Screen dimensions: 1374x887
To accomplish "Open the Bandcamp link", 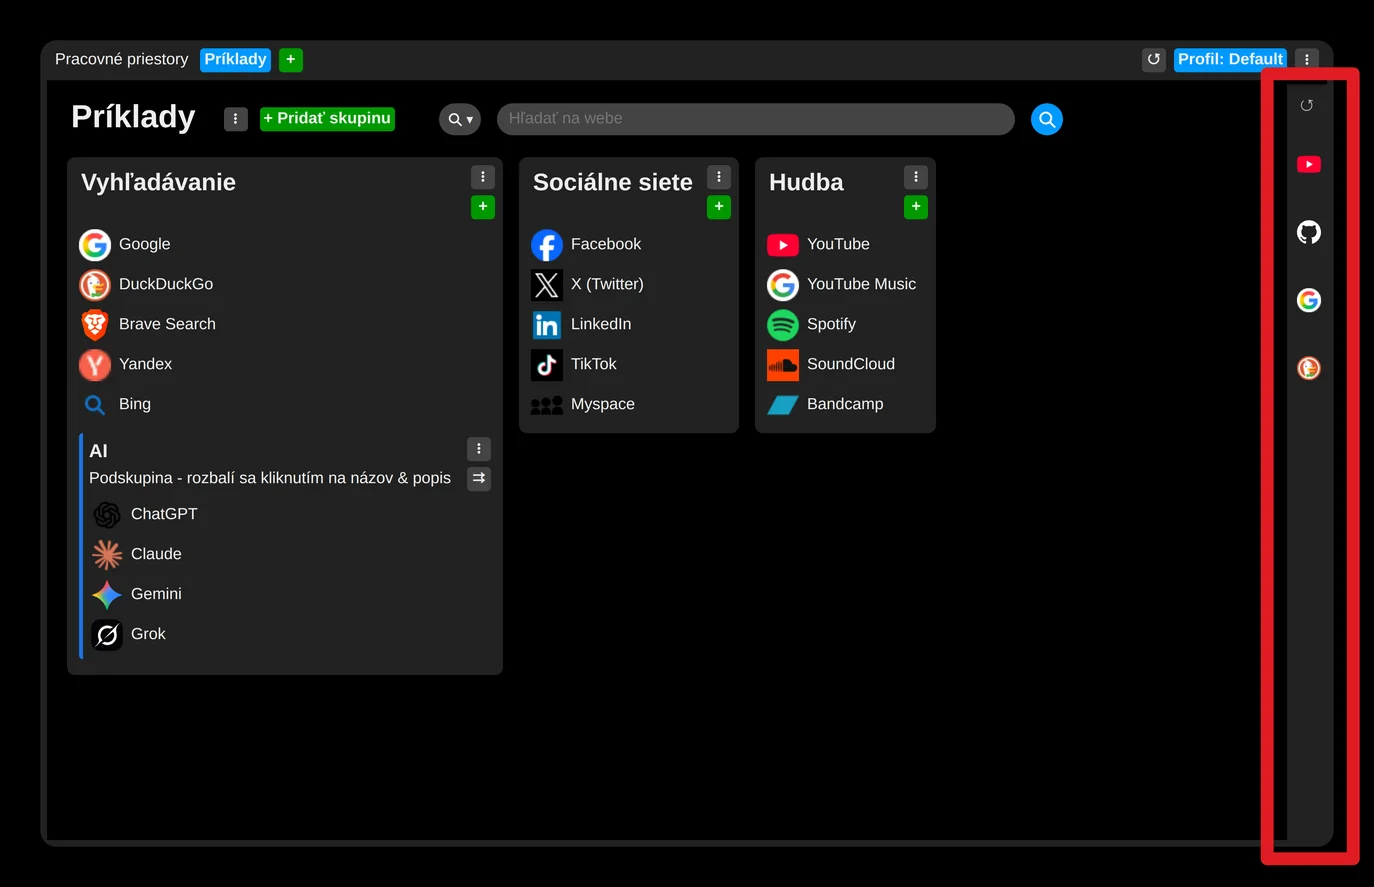I will pyautogui.click(x=825, y=404).
